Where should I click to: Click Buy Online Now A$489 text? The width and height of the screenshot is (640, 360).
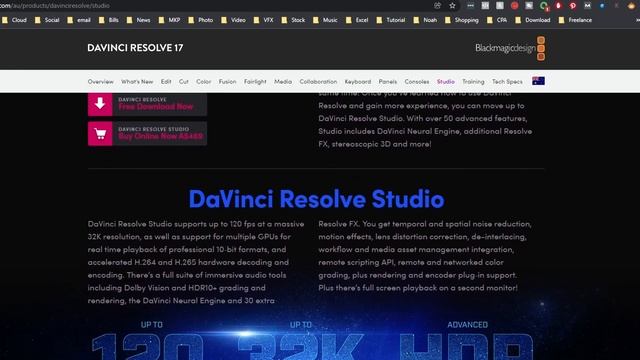tap(160, 136)
